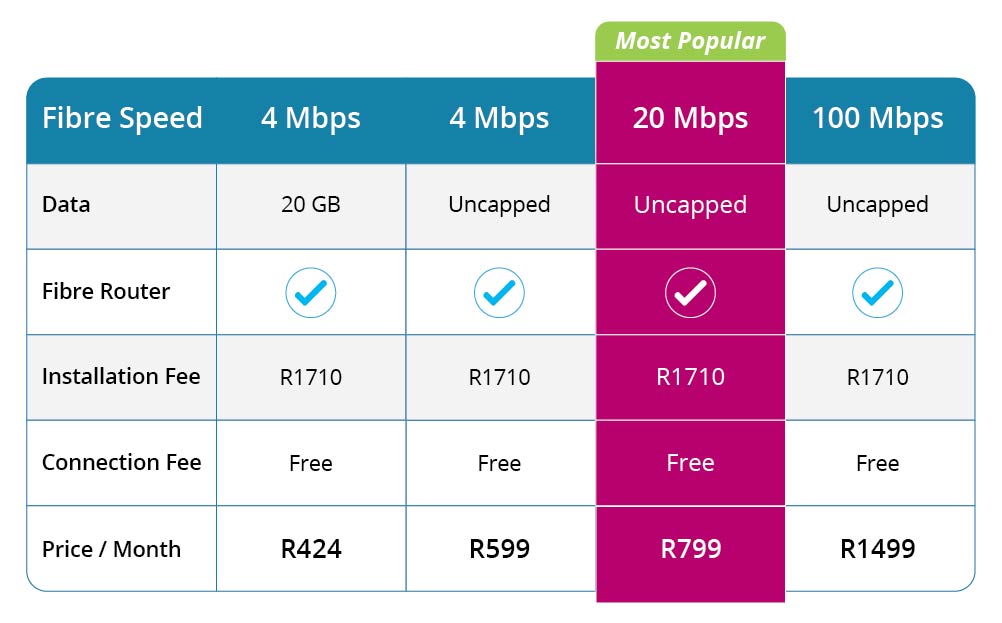The width and height of the screenshot is (1002, 623).
Task: Click the Fibre Speed header cell
Action: (121, 118)
